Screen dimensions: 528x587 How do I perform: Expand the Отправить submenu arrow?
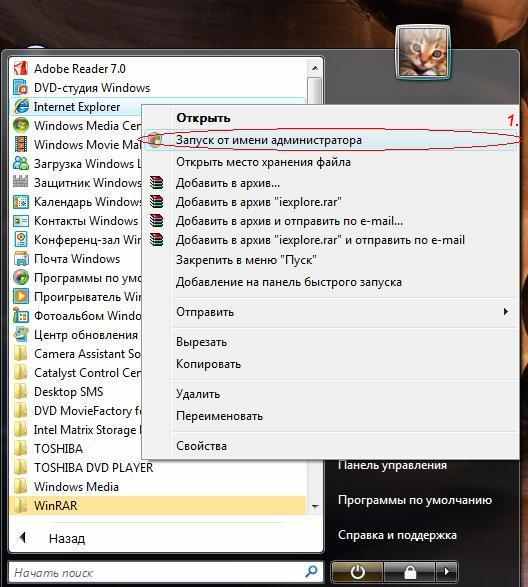tap(506, 311)
